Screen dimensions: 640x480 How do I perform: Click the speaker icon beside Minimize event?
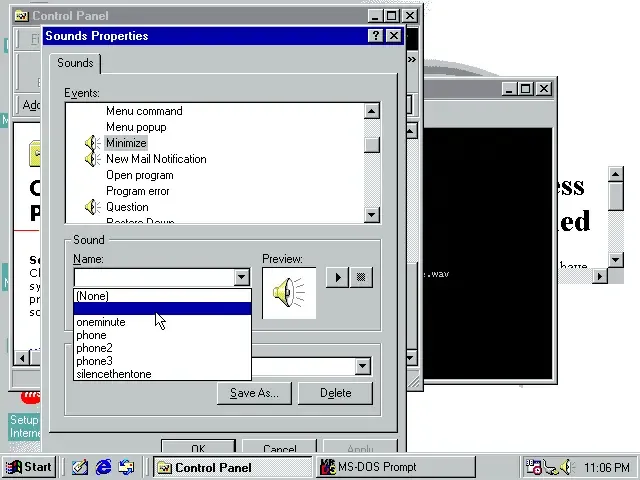tap(92, 143)
